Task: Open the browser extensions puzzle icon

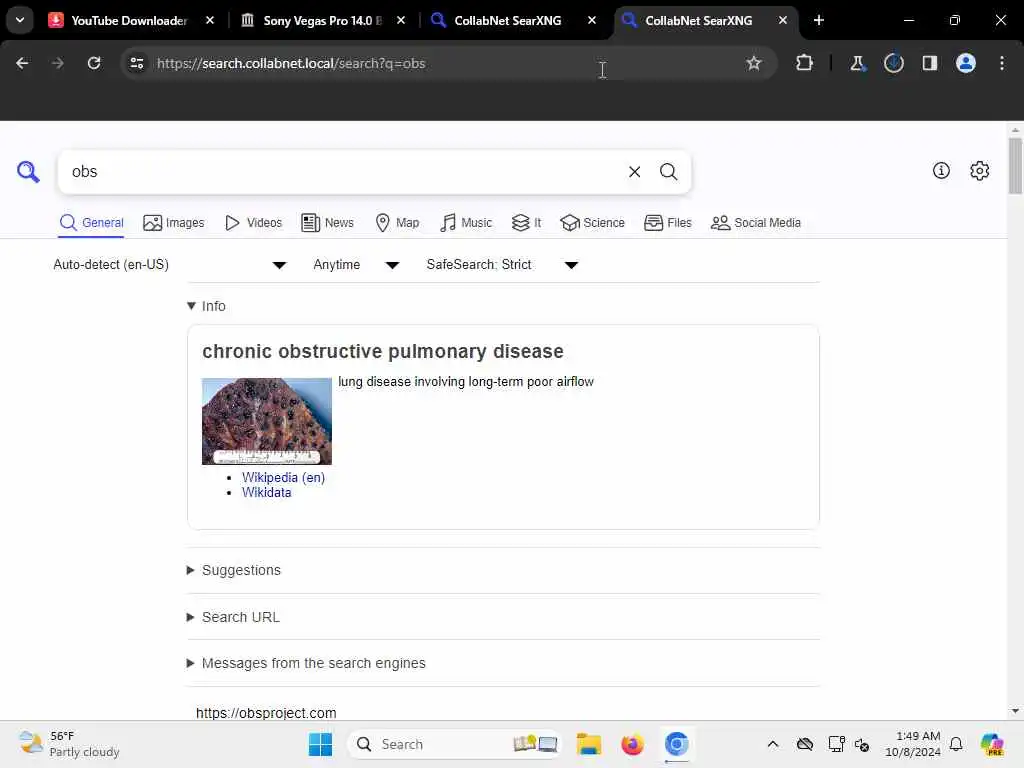Action: click(805, 63)
